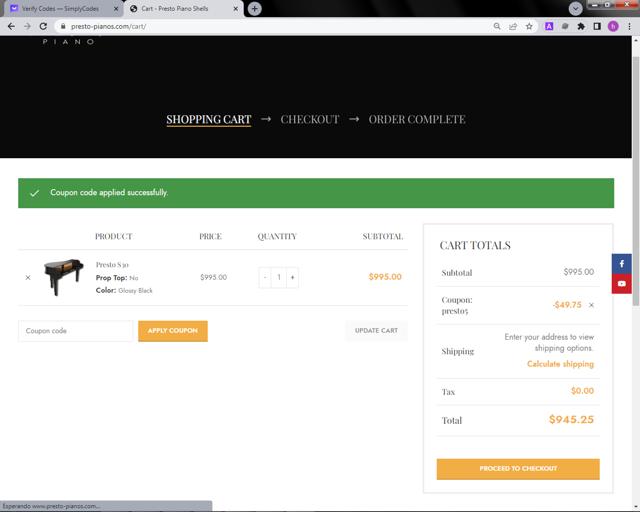The image size is (640, 512).
Task: Open the Presto S30 product link
Action: click(112, 265)
